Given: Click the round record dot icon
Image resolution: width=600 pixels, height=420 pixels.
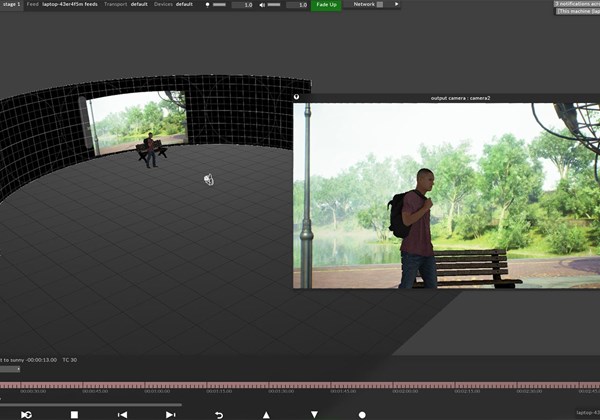Looking at the screenshot, I should click(x=362, y=414).
